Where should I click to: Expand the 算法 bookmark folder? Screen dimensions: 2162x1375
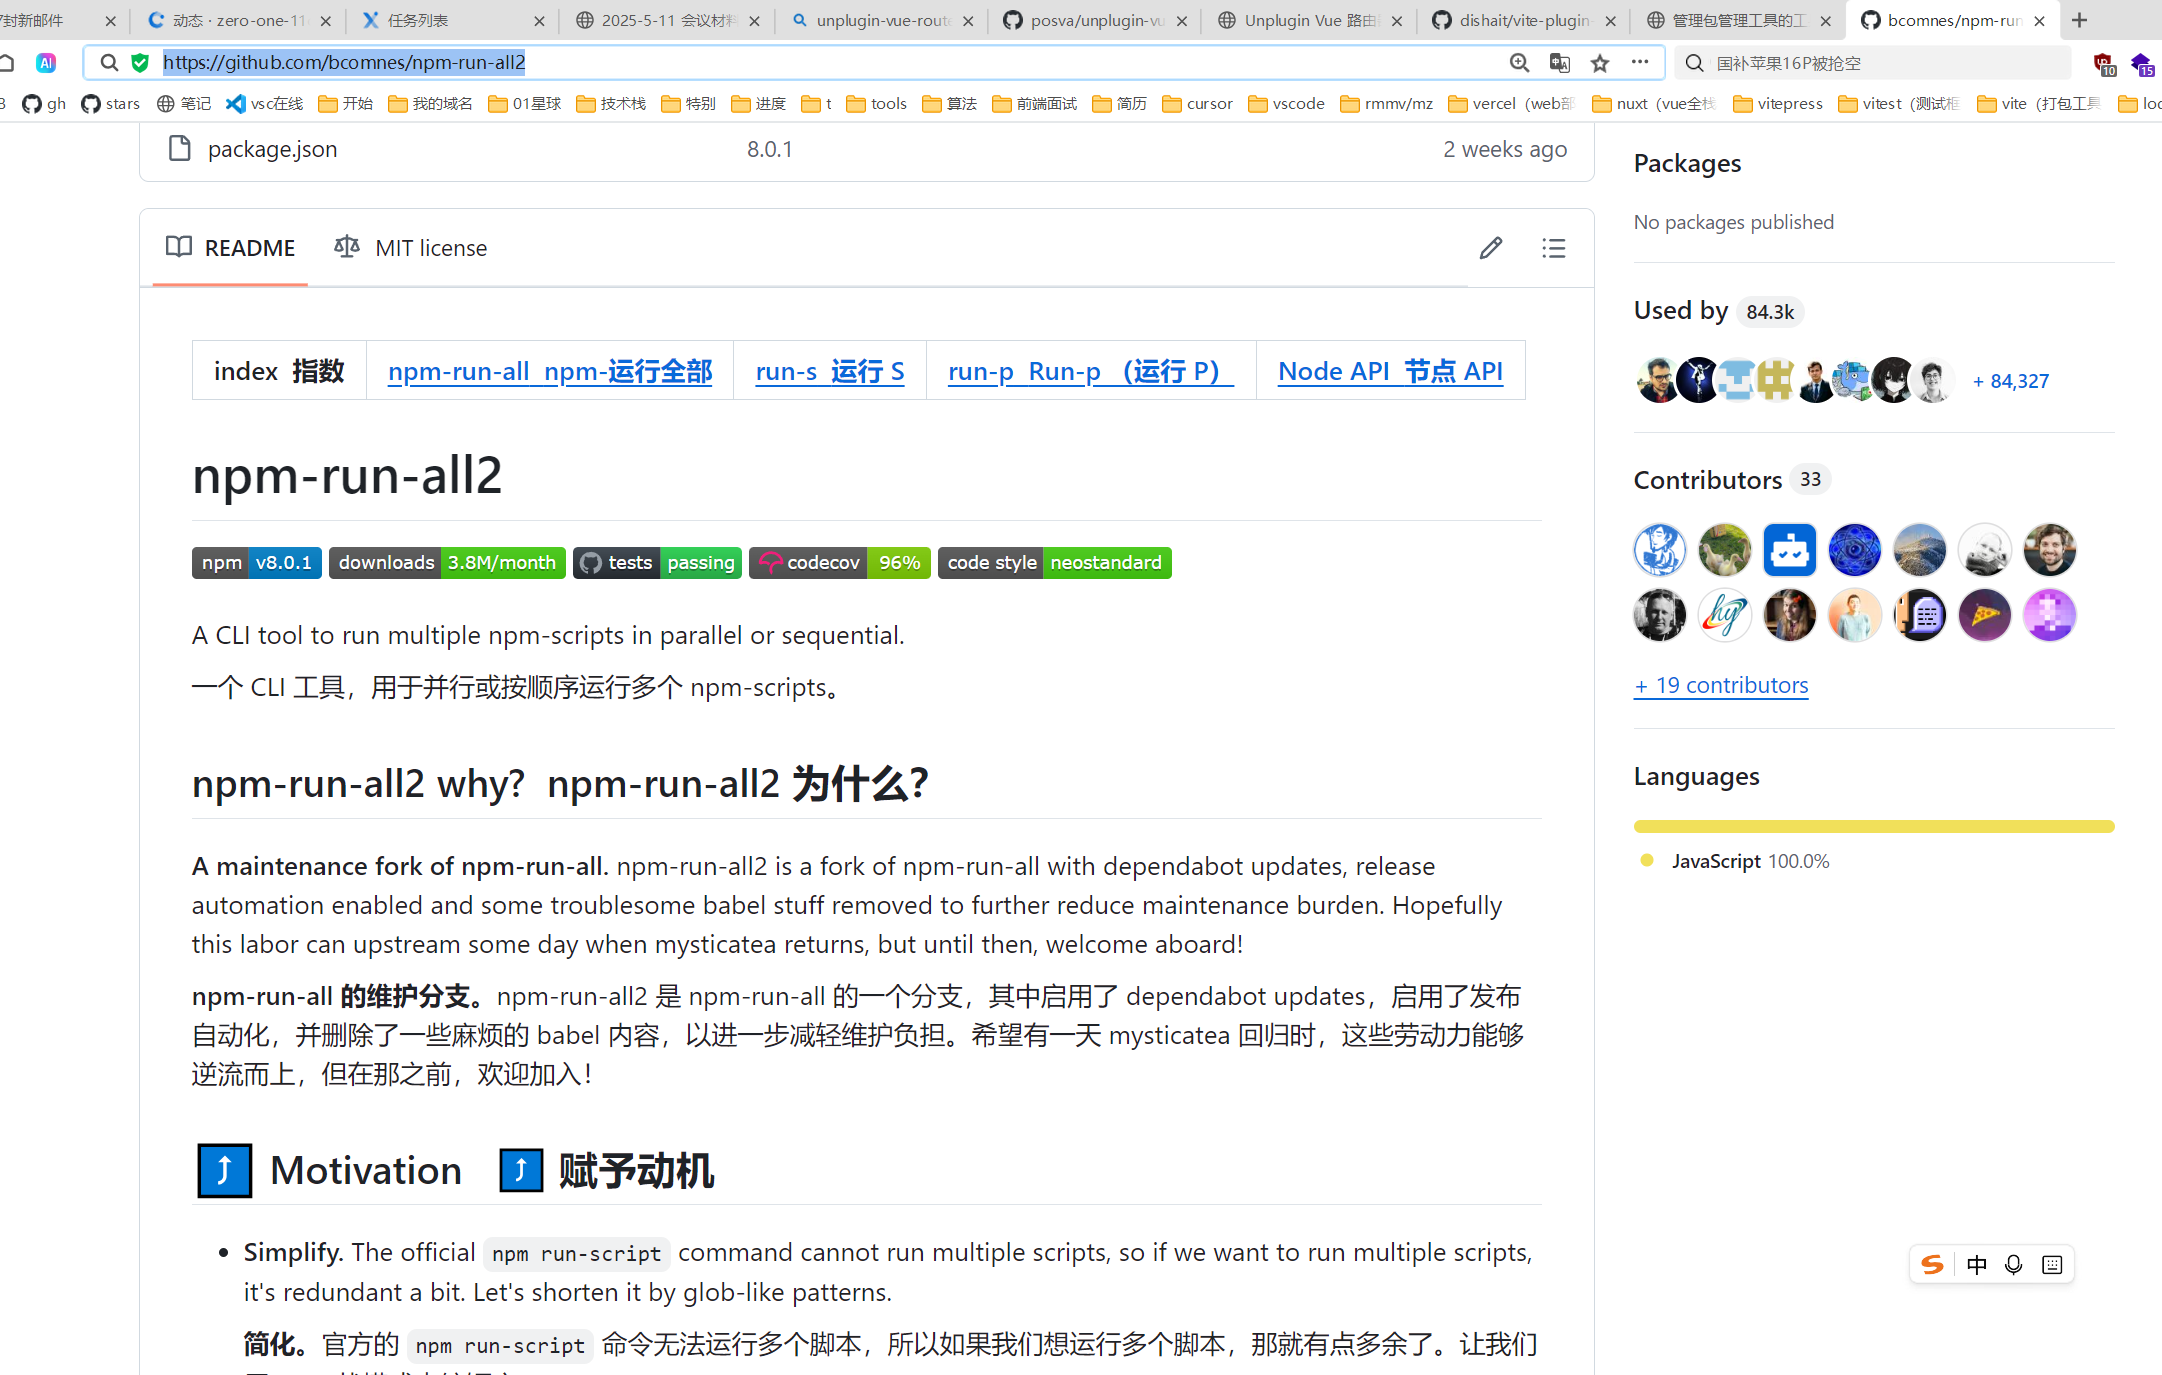point(950,104)
